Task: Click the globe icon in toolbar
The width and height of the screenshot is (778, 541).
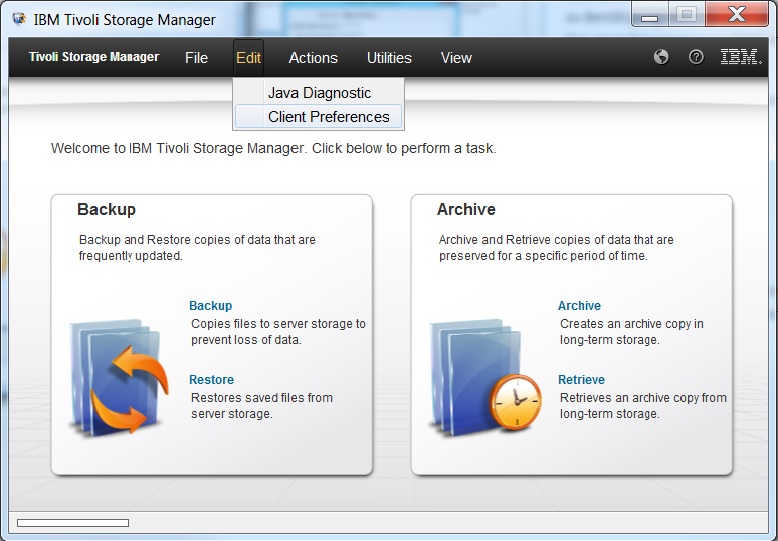Action: (x=661, y=57)
